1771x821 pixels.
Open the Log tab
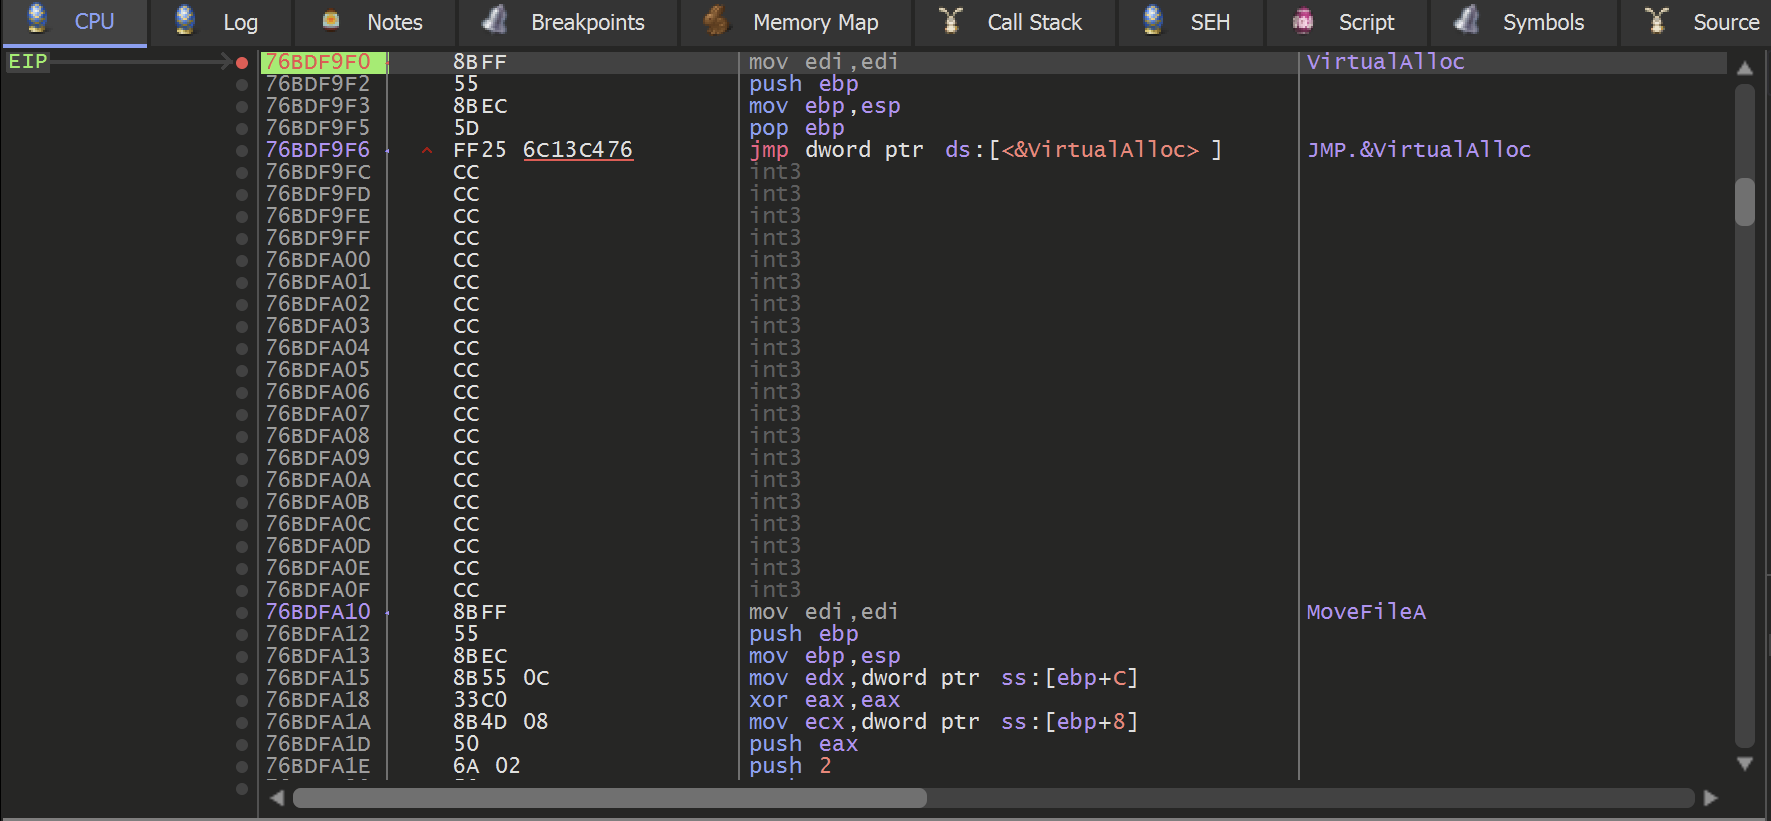point(220,22)
